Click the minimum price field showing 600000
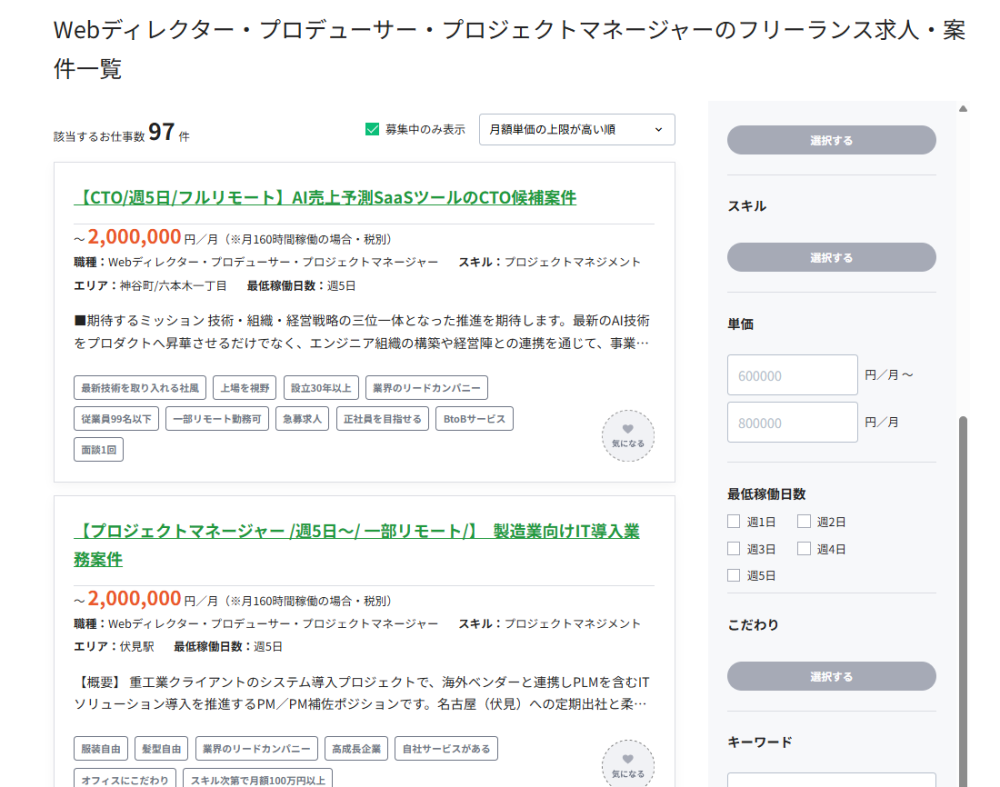1000x787 pixels. tap(792, 376)
